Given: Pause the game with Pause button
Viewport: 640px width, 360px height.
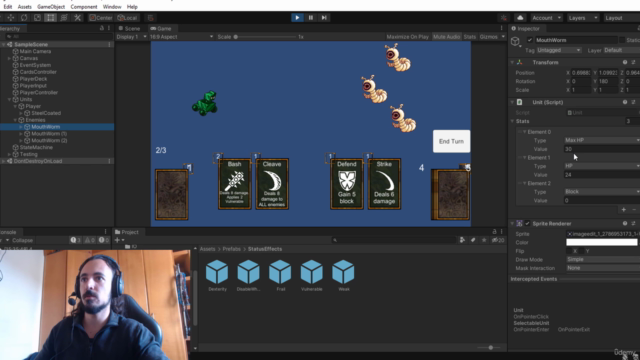Looking at the screenshot, I should [x=311, y=18].
